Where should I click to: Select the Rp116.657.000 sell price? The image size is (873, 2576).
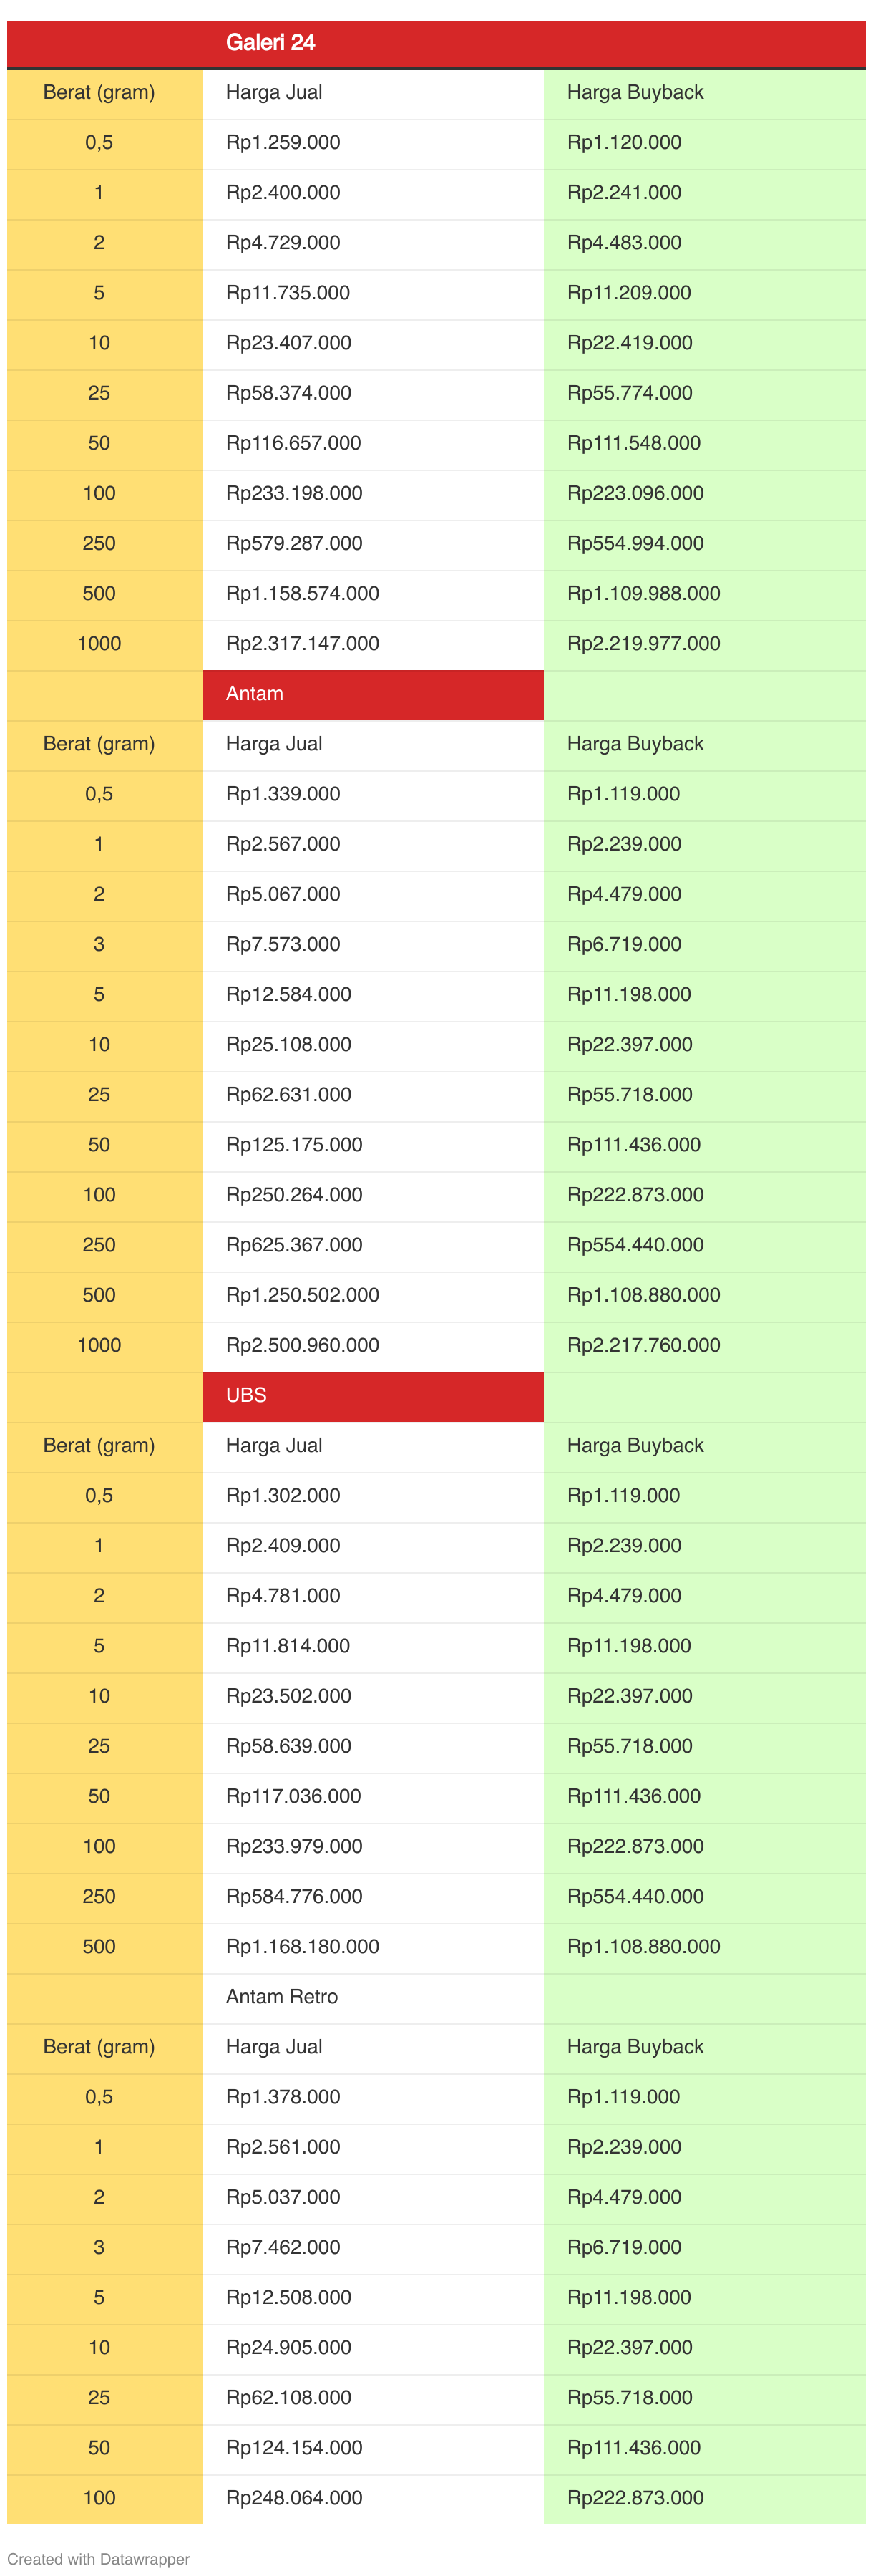pos(293,443)
